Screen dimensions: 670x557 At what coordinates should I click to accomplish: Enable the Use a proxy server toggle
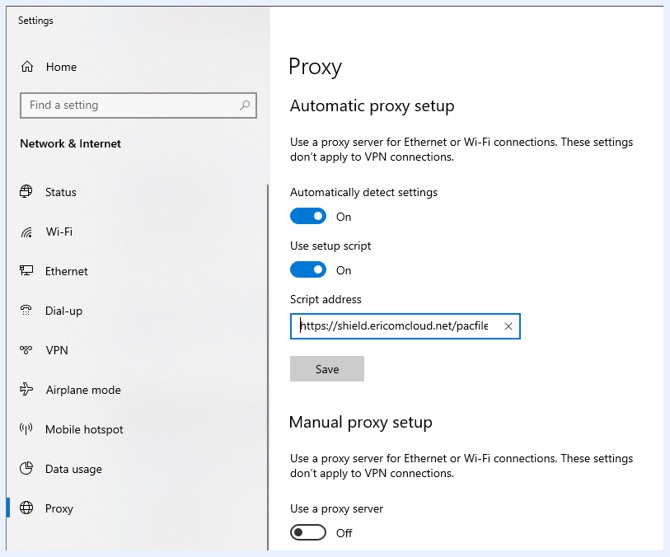coord(308,533)
